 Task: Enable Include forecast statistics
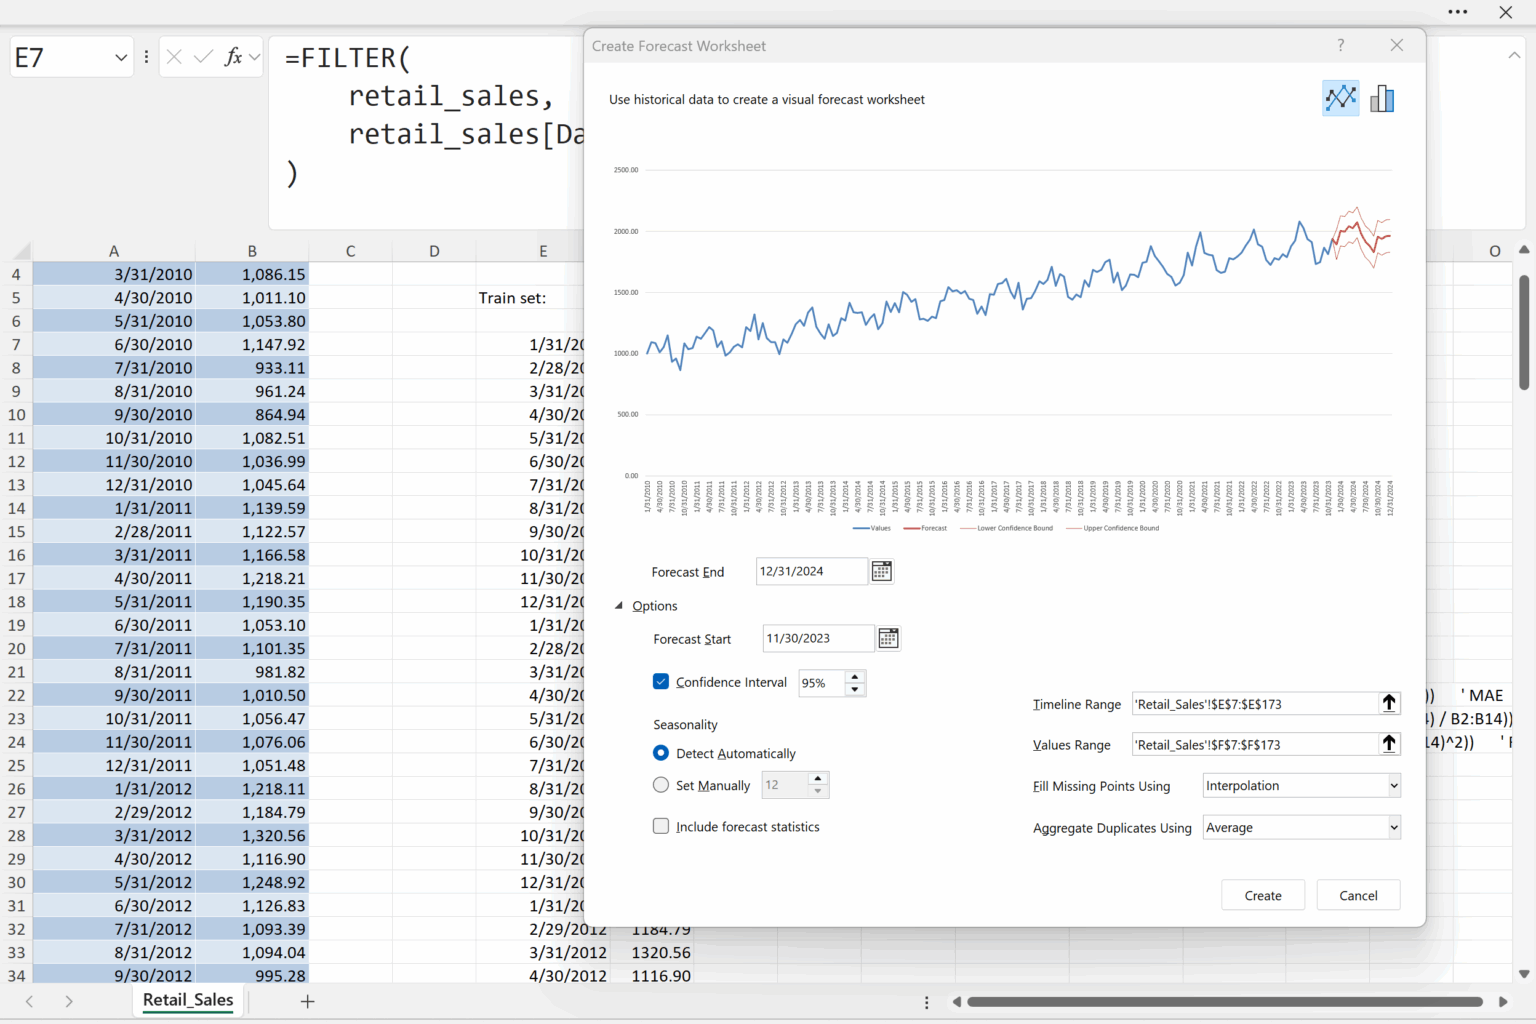point(661,826)
